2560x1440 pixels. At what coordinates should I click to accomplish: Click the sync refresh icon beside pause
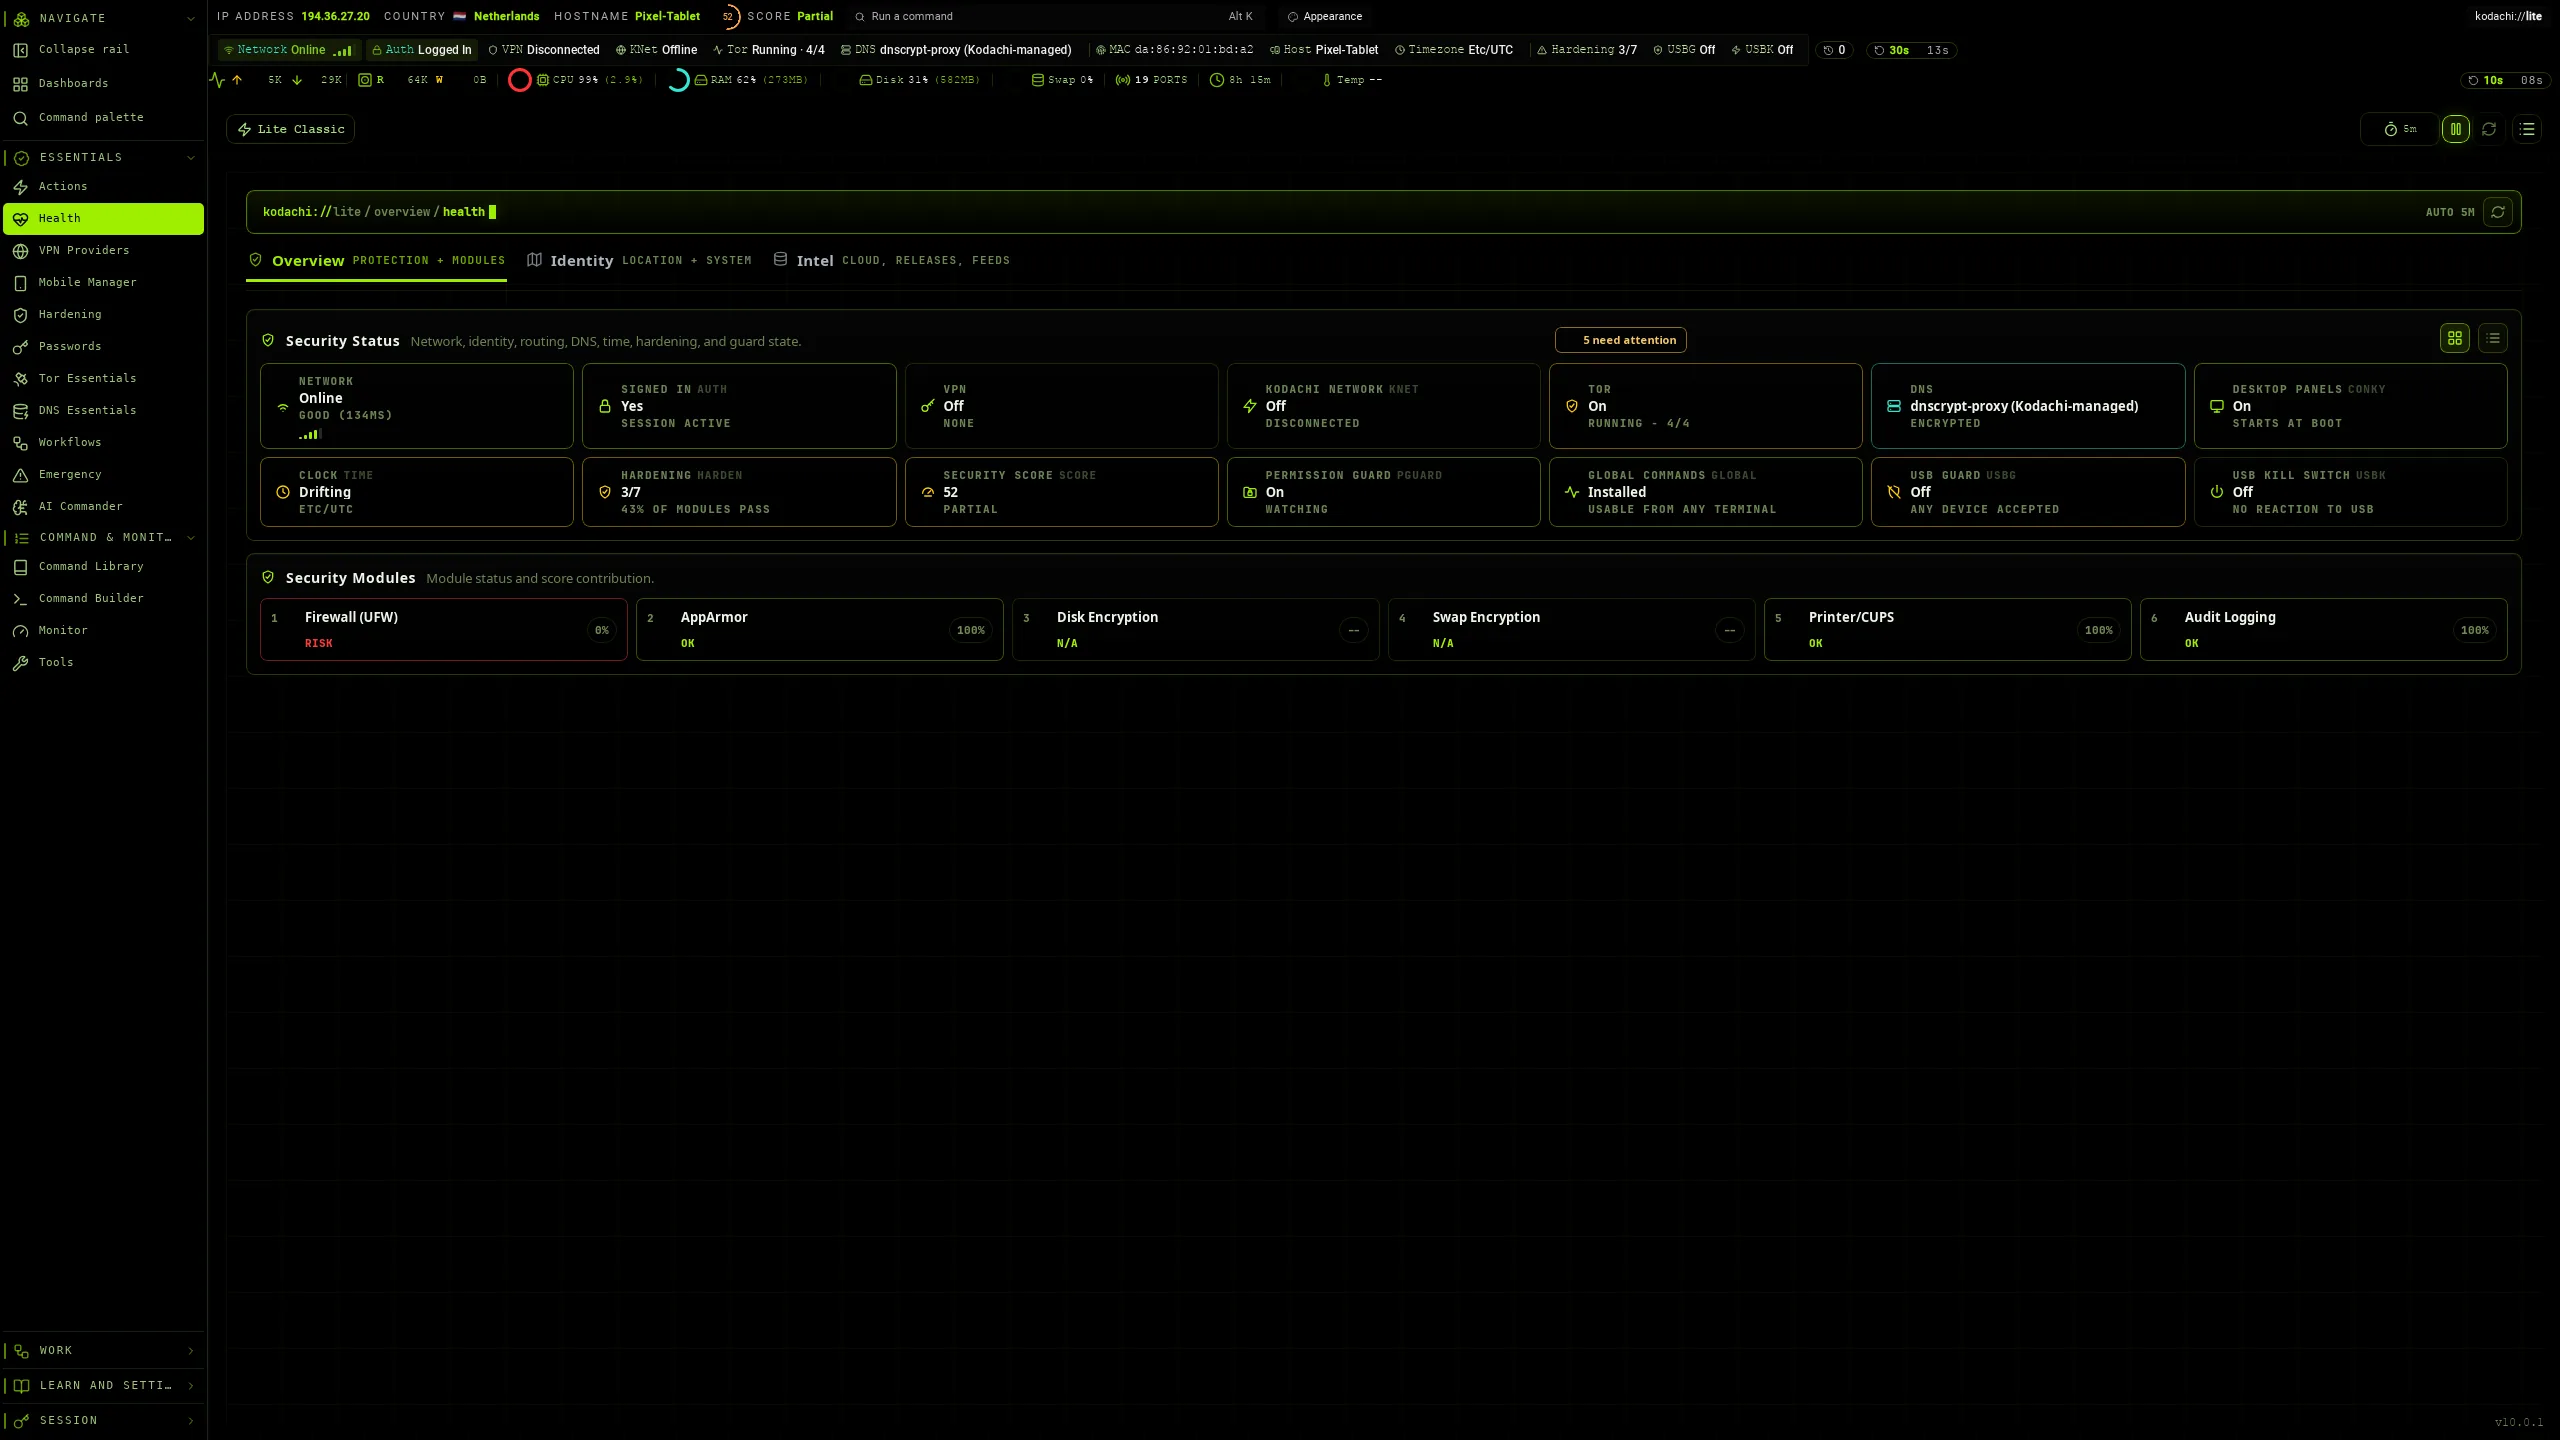(x=2489, y=129)
